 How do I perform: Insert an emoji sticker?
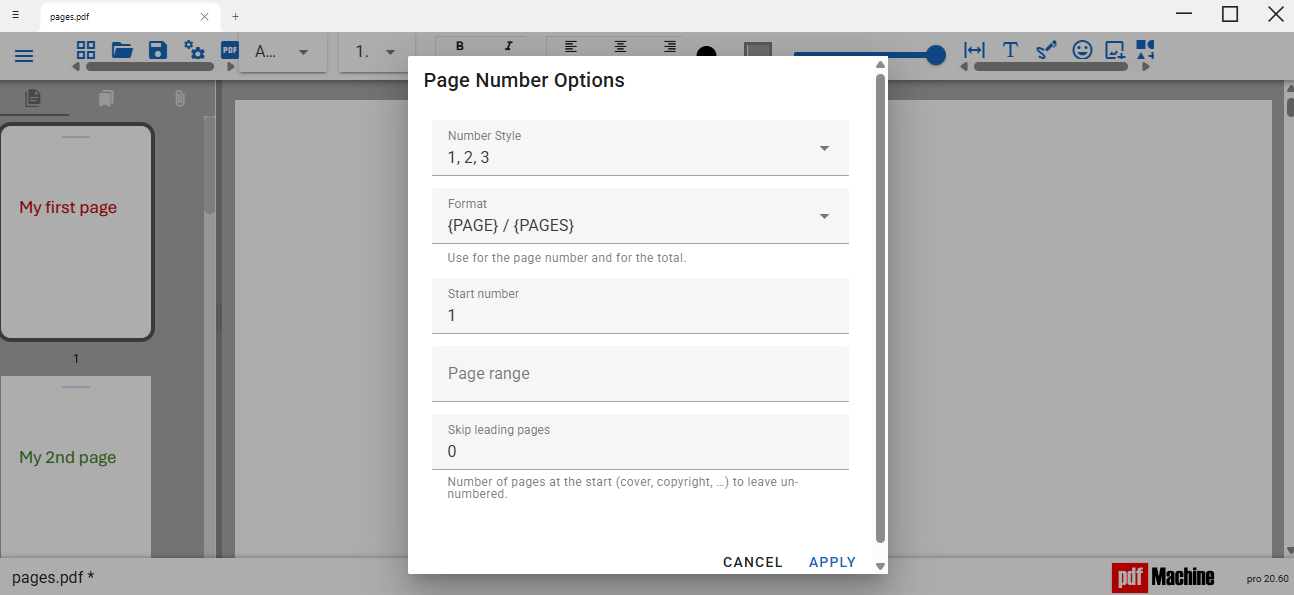pyautogui.click(x=1082, y=50)
